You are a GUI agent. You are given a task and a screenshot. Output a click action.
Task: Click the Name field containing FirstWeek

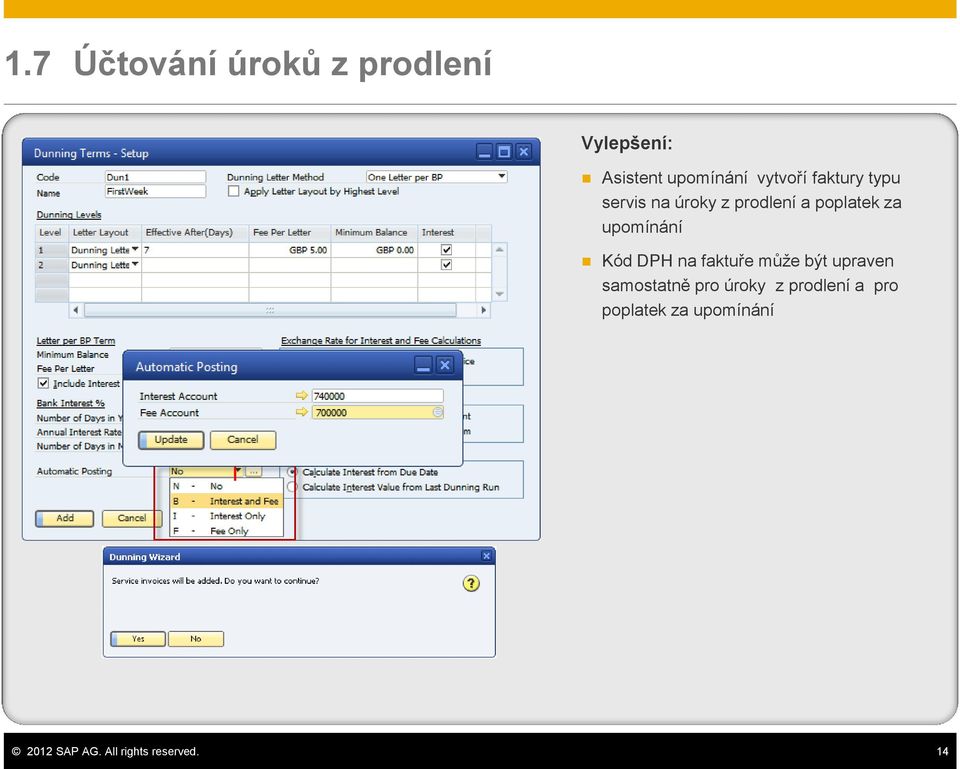156,191
